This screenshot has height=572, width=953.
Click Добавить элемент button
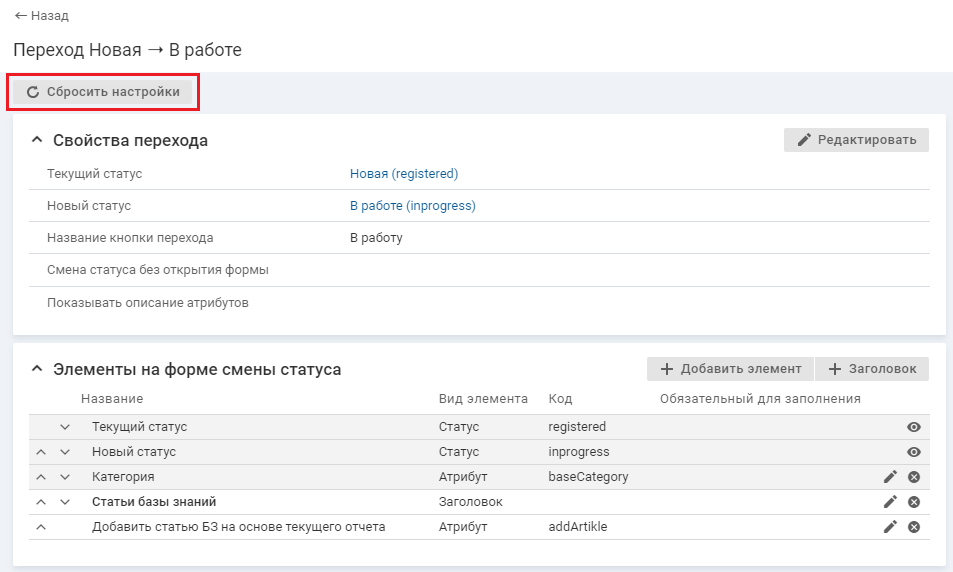(730, 369)
